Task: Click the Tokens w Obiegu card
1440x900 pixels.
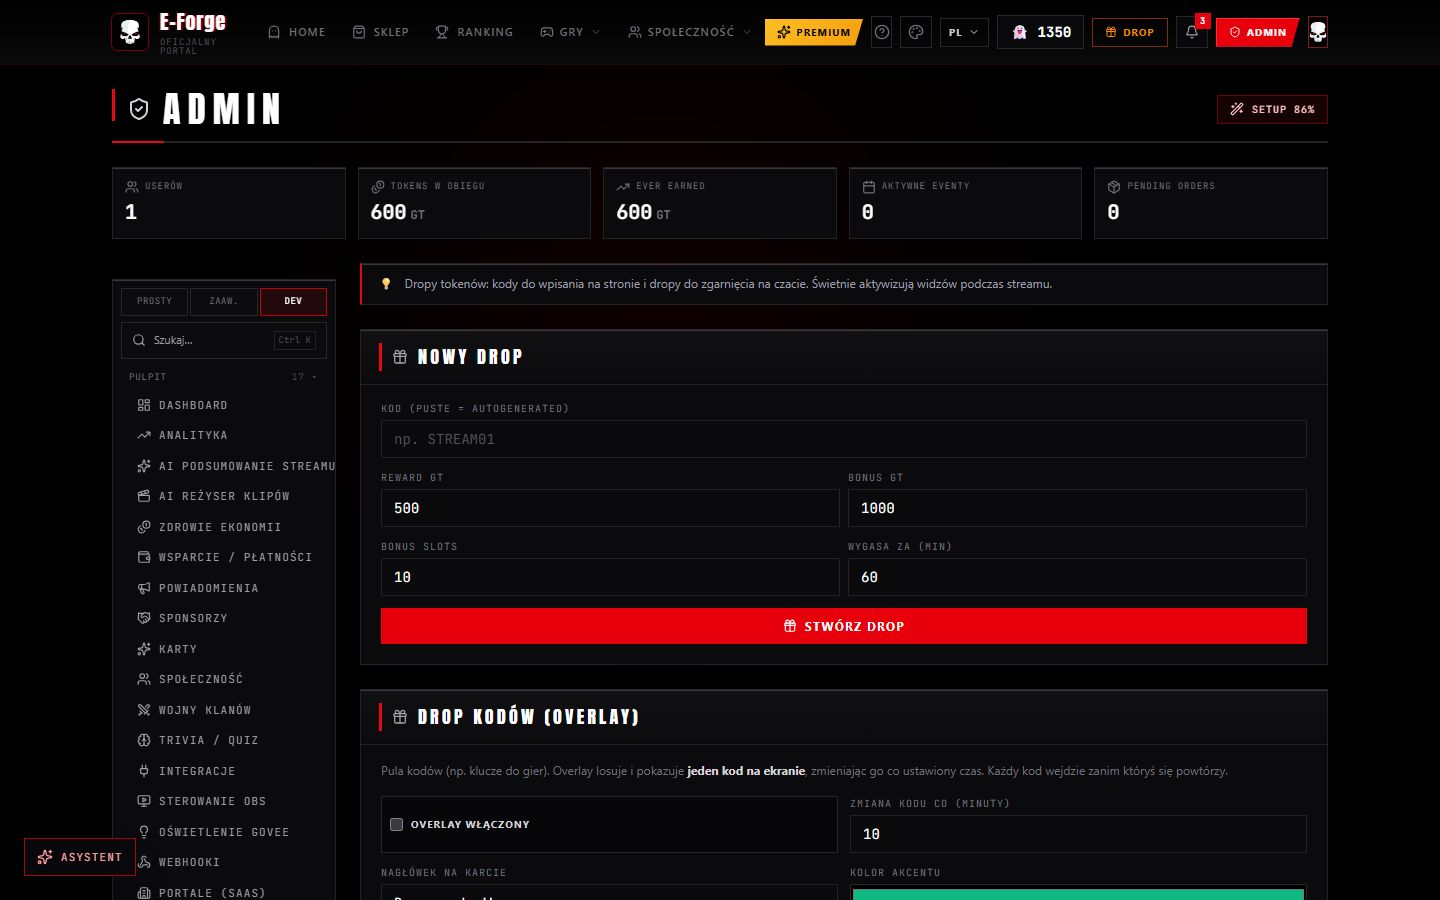Action: pyautogui.click(x=474, y=203)
